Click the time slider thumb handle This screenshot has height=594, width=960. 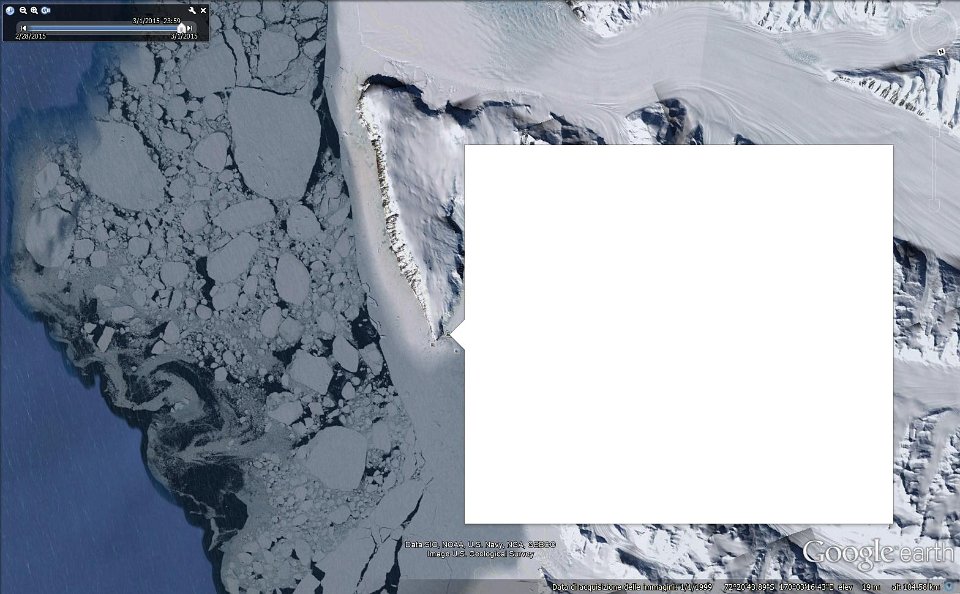[x=181, y=28]
